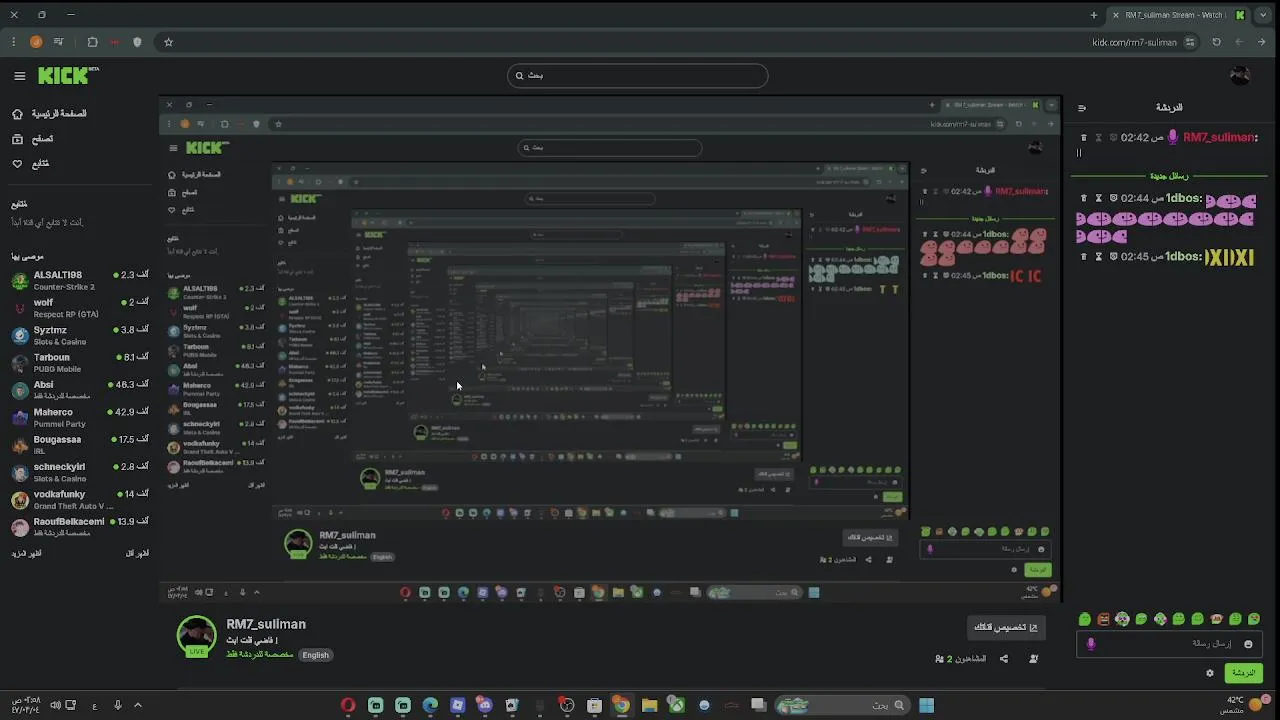Click RM7_suliman username in chat

[1220, 138]
